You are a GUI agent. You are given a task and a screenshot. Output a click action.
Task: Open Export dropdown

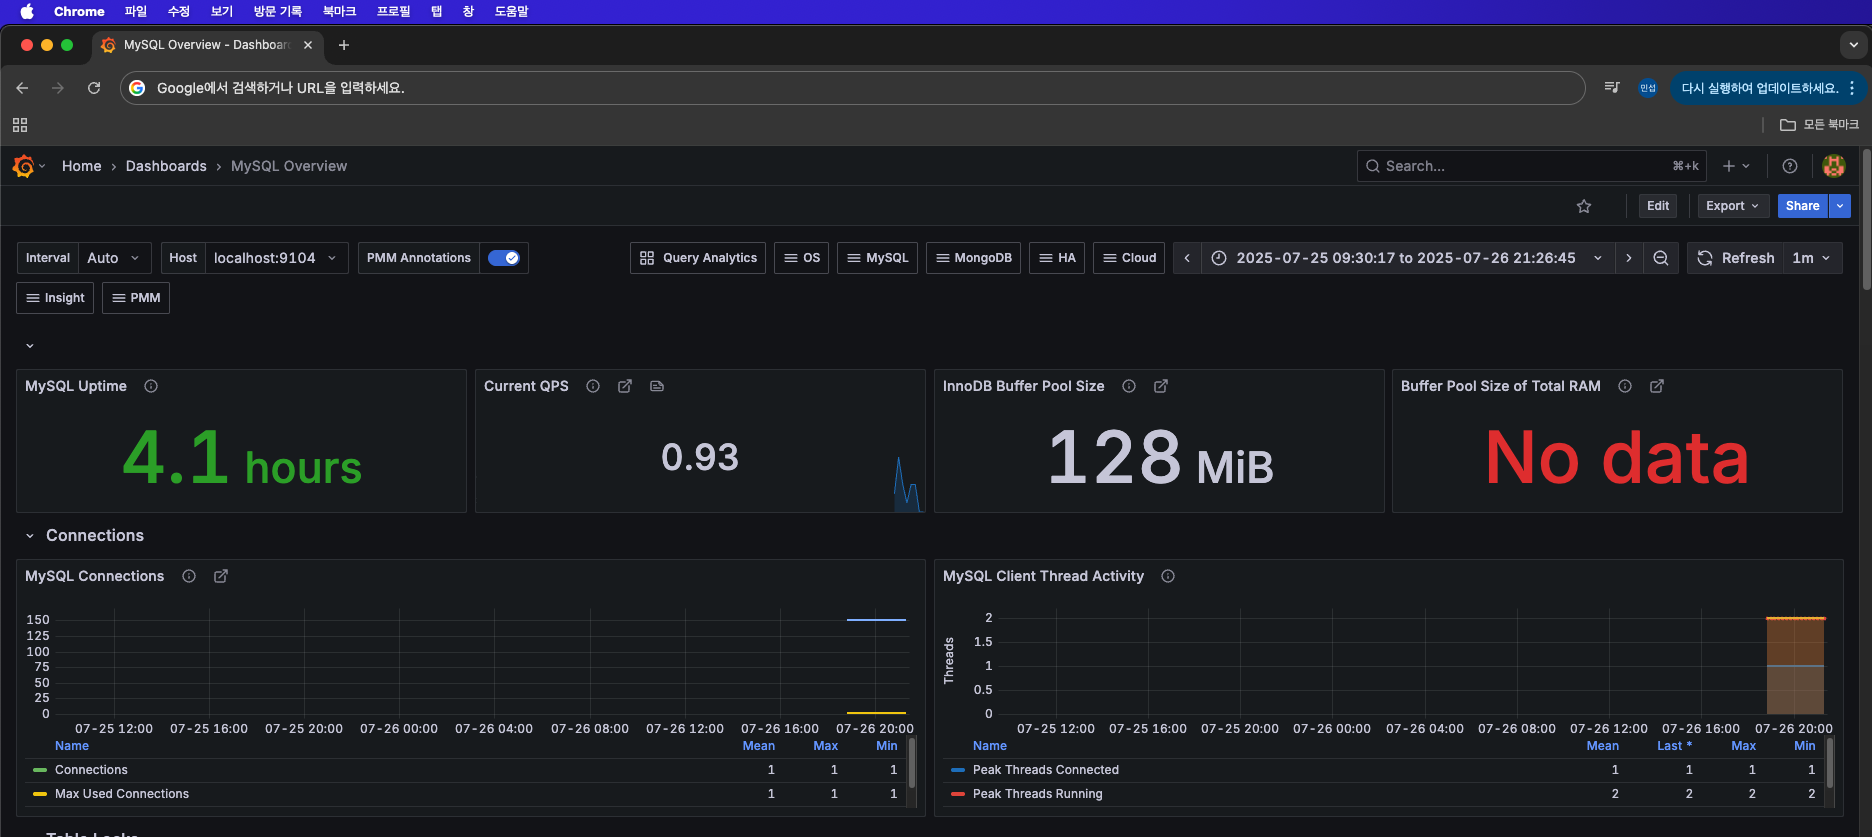1733,206
